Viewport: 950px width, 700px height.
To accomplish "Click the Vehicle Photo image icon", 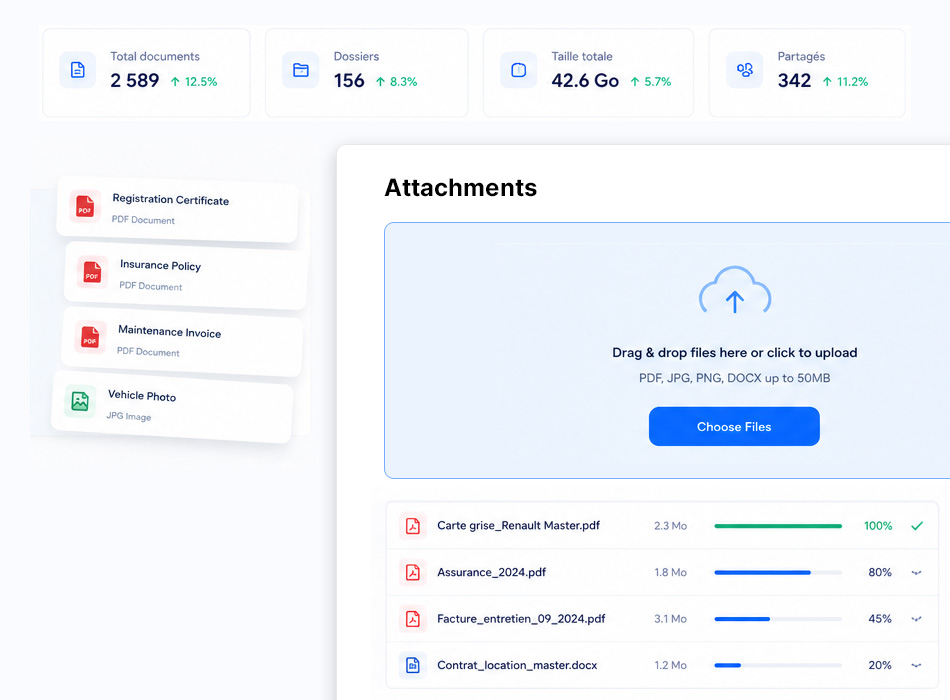I will click(x=80, y=401).
